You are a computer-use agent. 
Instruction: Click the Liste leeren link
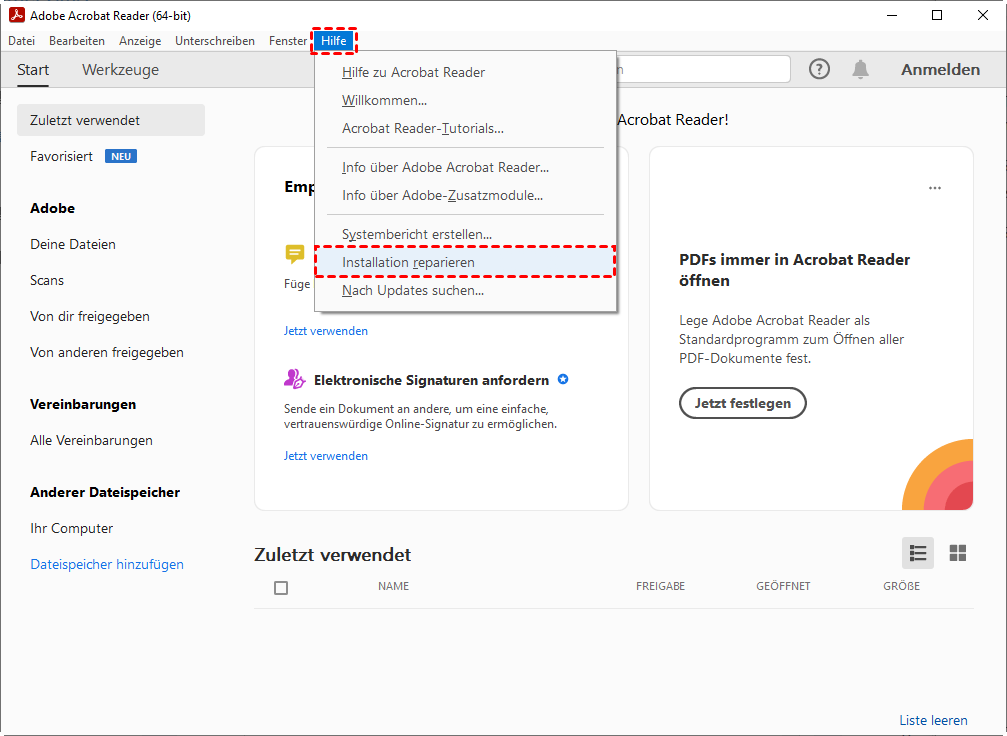tap(933, 720)
